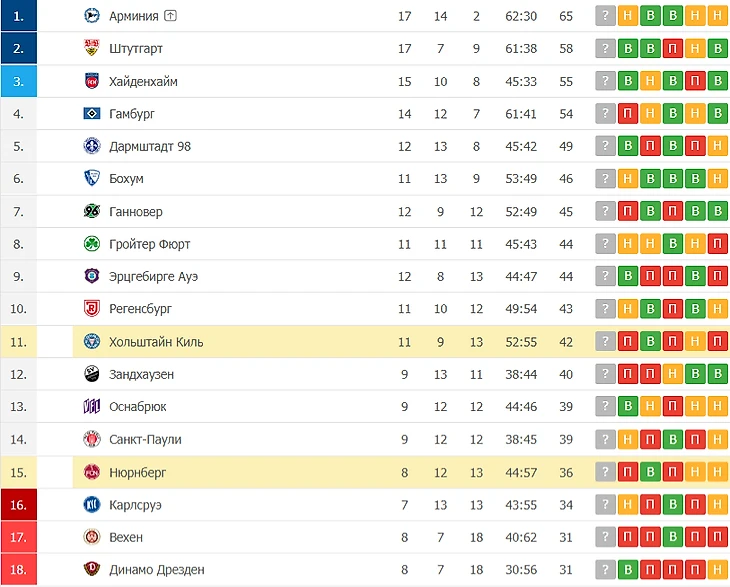Click the gray question mark box for Бохум

[605, 179]
